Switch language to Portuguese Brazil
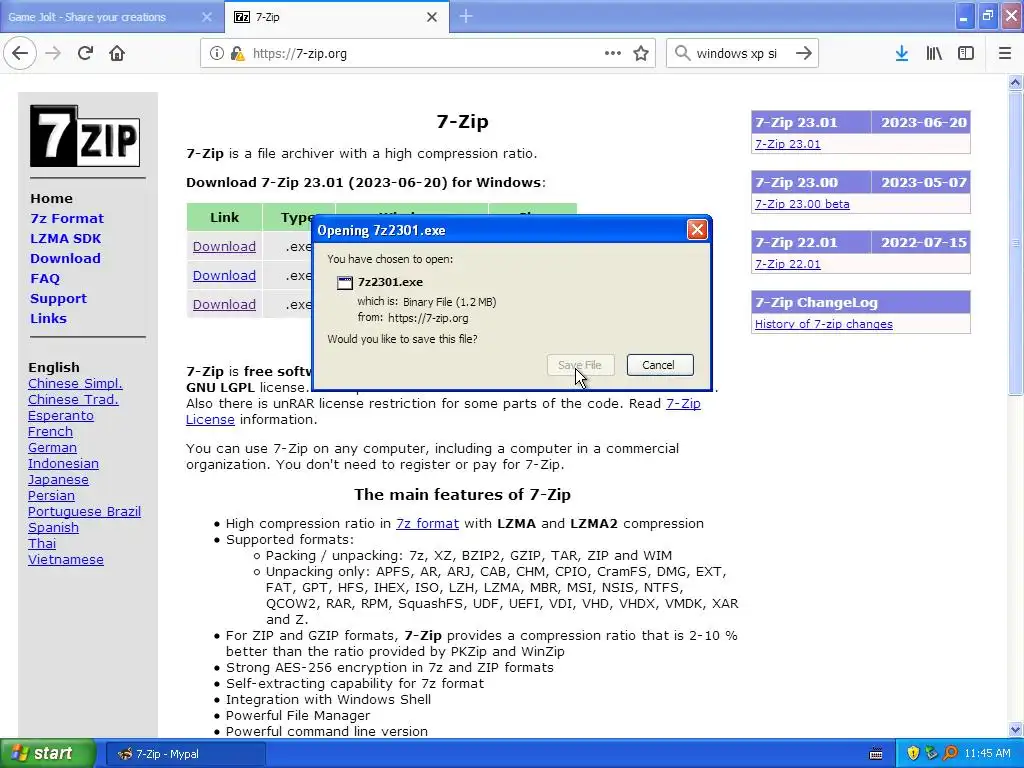Viewport: 1024px width, 768px height. pyautogui.click(x=84, y=511)
